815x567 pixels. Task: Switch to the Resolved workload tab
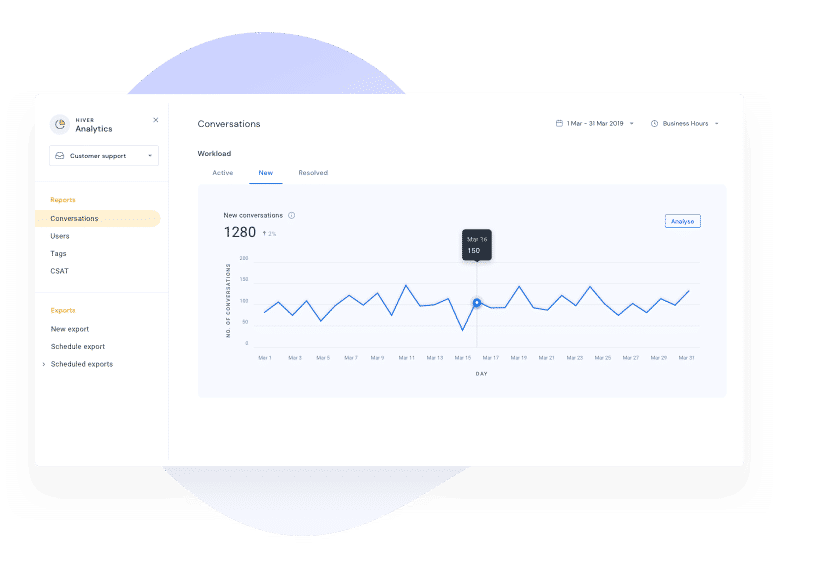click(313, 173)
